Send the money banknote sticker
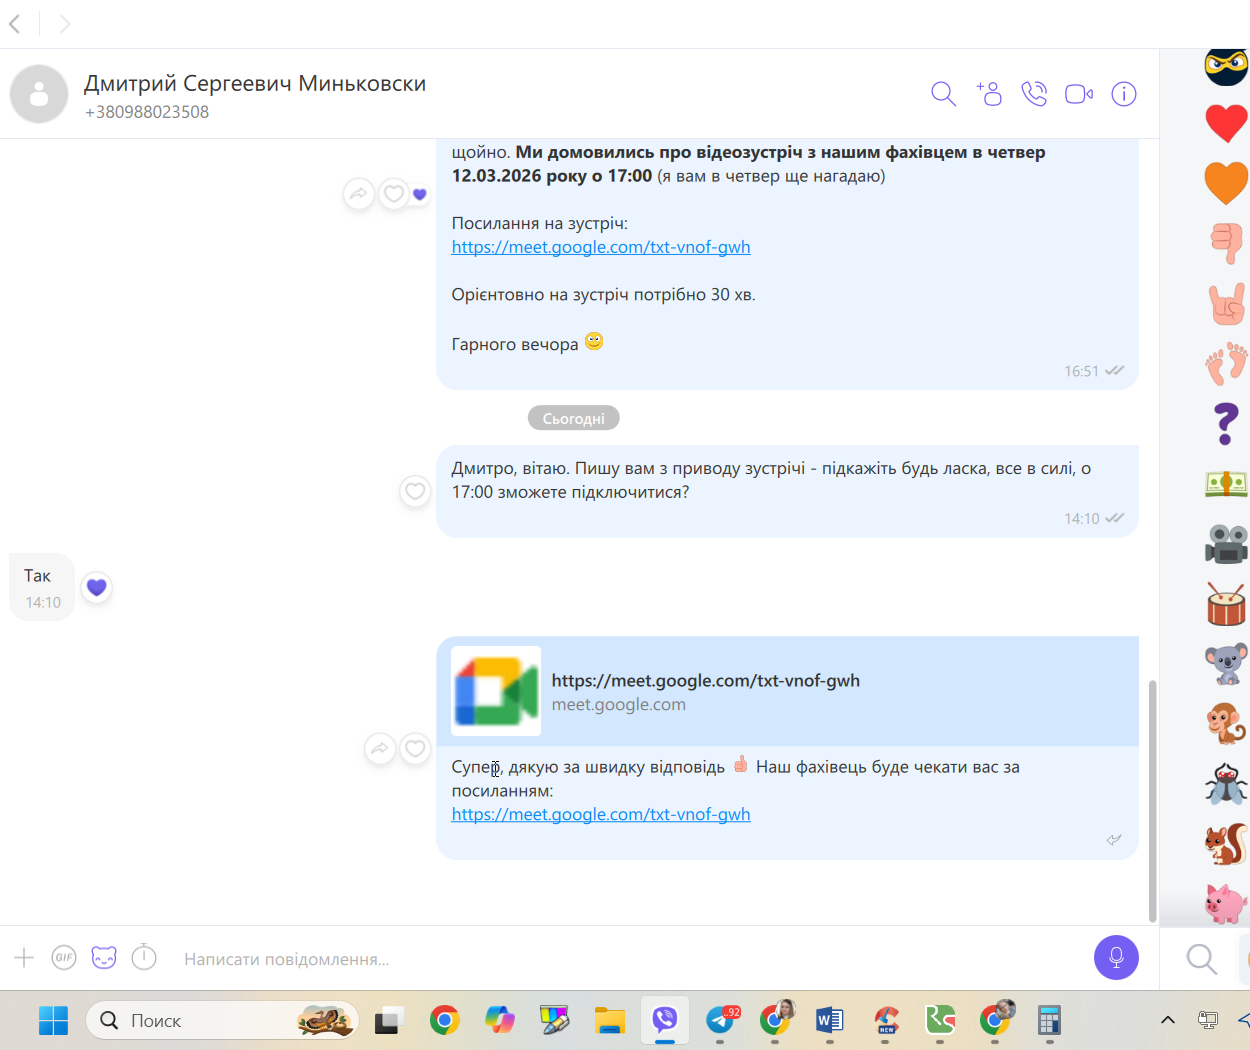The image size is (1250, 1050). pos(1226,485)
